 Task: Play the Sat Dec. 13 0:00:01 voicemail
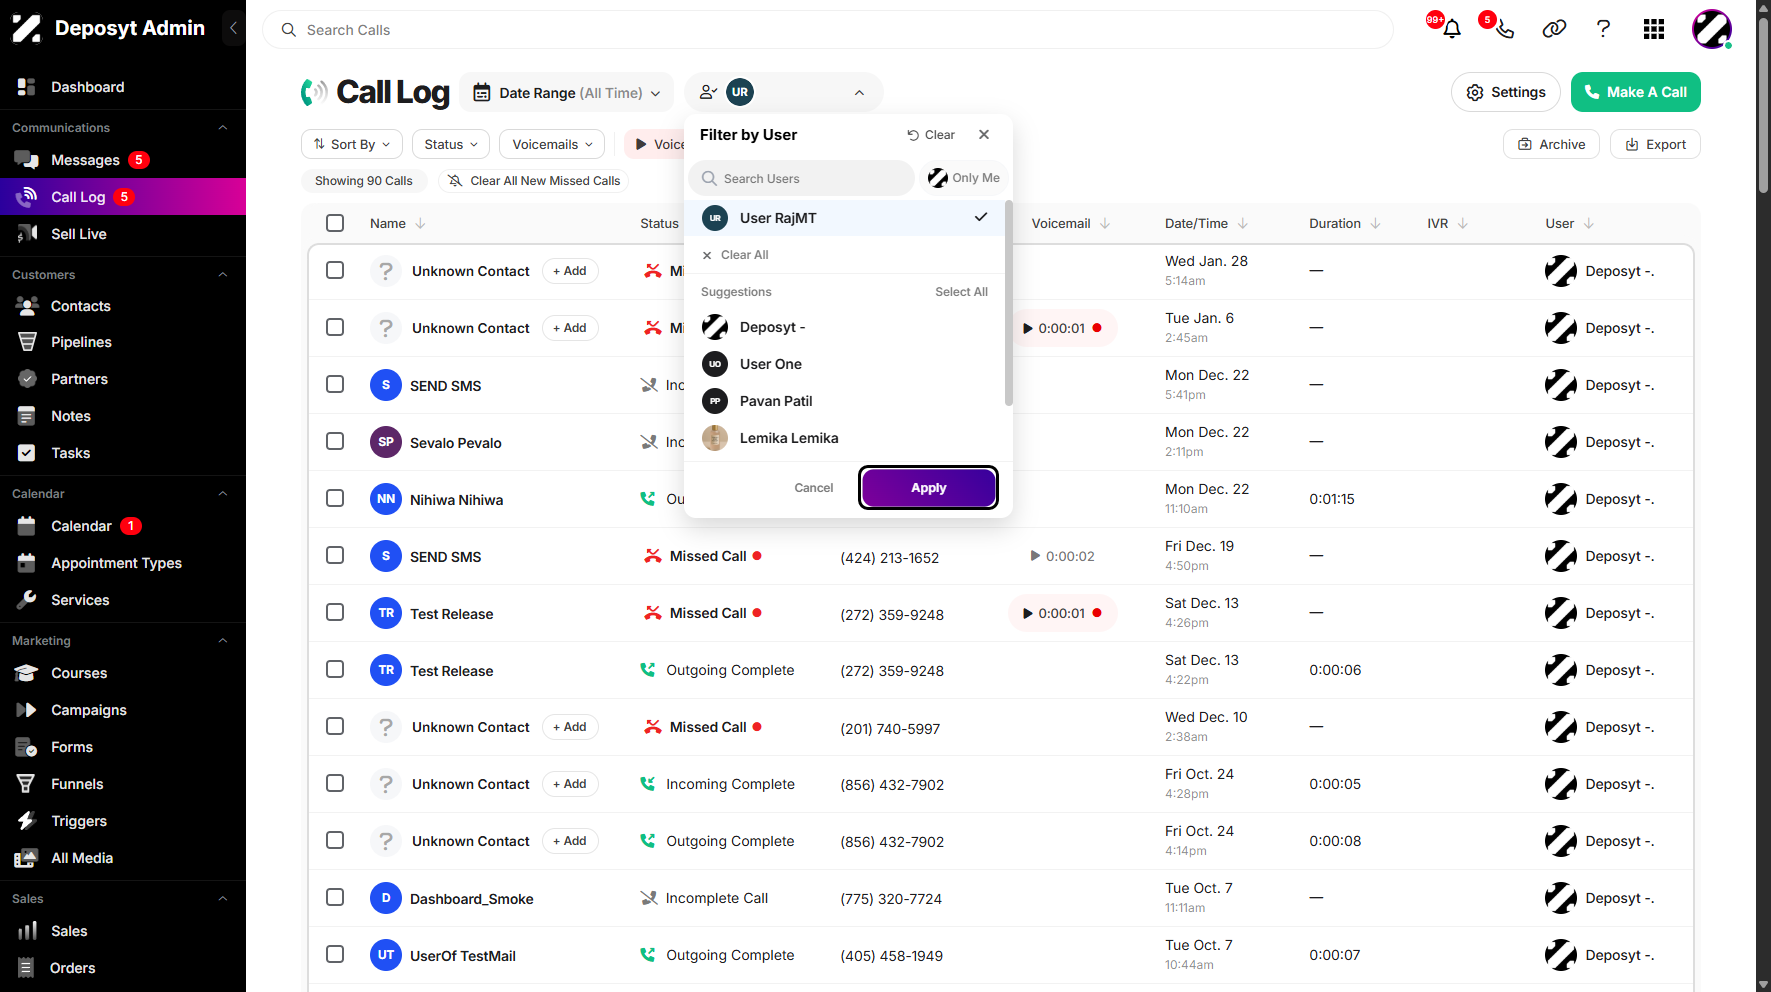(1027, 613)
